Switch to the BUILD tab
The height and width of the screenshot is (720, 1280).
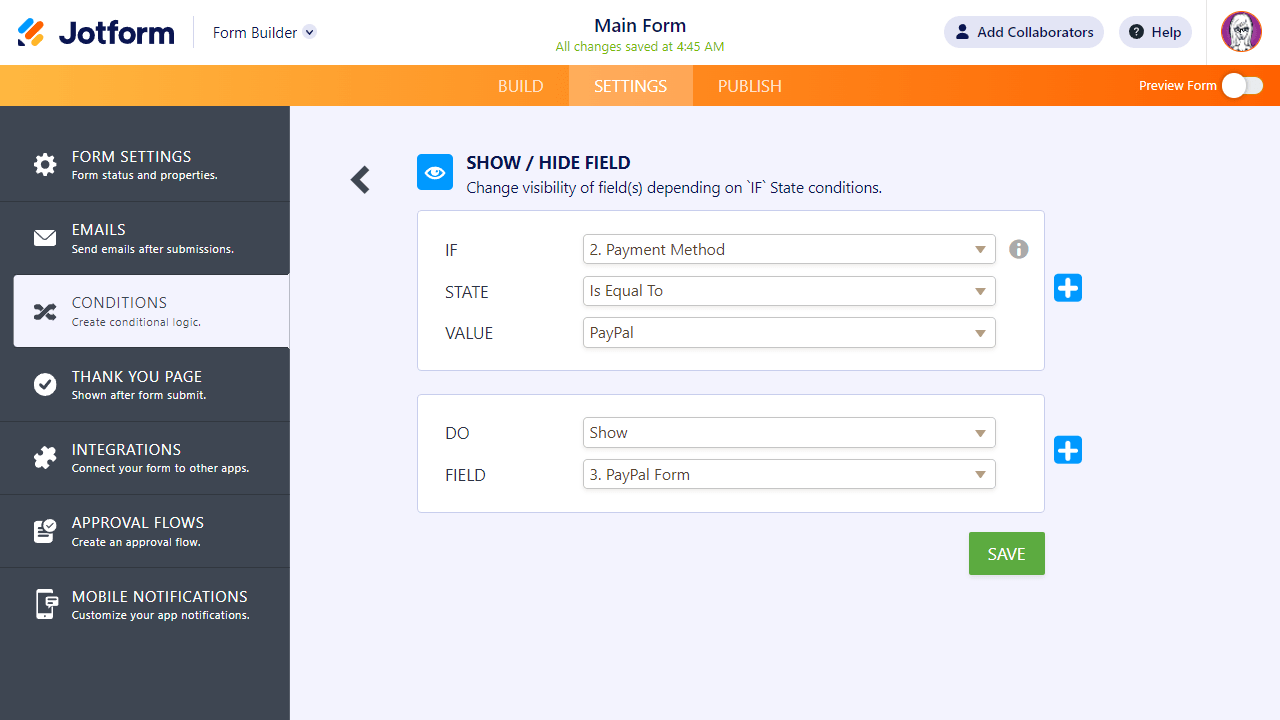click(x=520, y=86)
